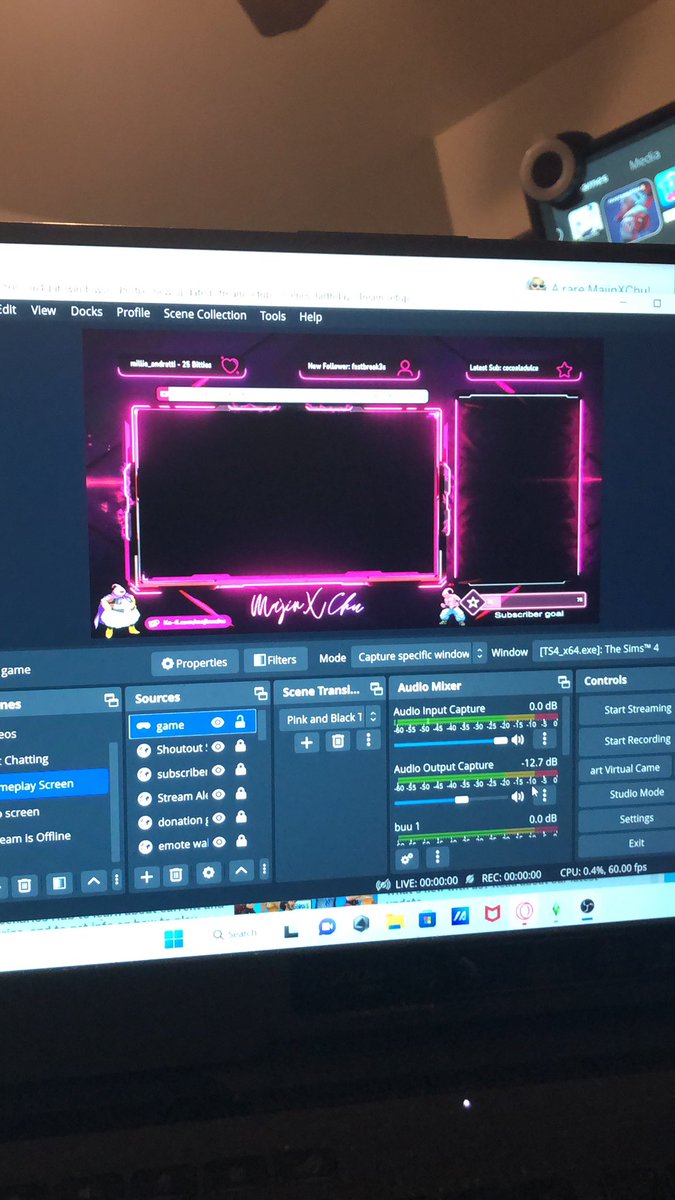Remove selected source with Sources trash icon
The image size is (675, 1200).
pyautogui.click(x=176, y=875)
